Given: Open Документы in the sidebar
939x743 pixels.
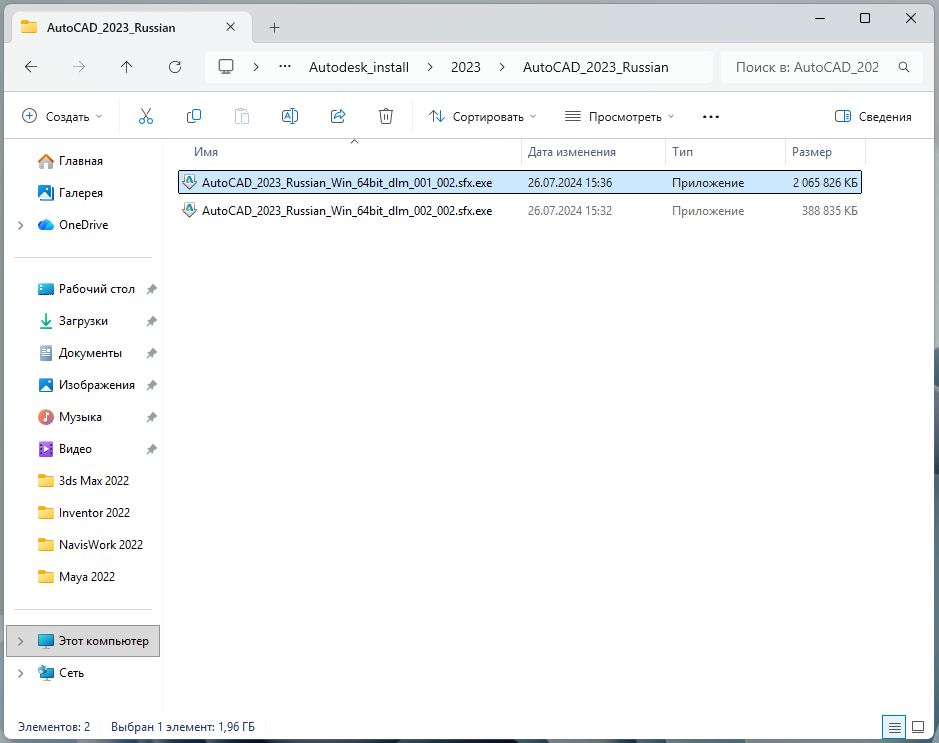Looking at the screenshot, I should click(x=80, y=353).
